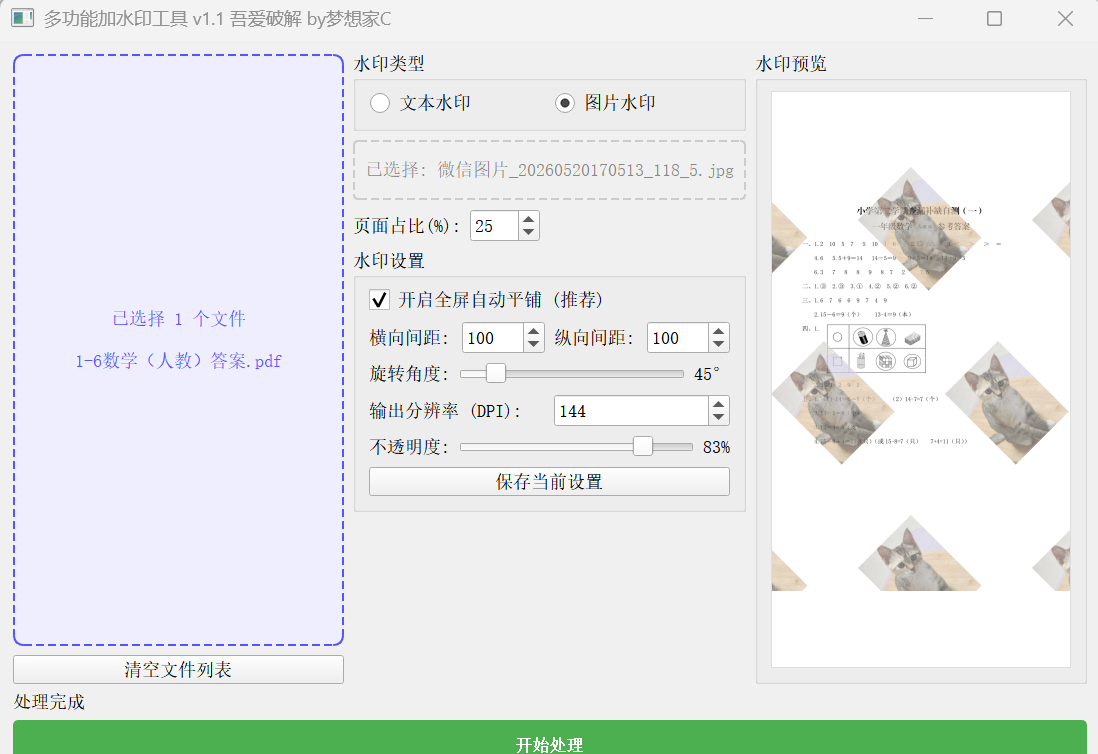The height and width of the screenshot is (754, 1098).
Task: Decrease 横向间距 with down arrow
Action: tap(534, 345)
